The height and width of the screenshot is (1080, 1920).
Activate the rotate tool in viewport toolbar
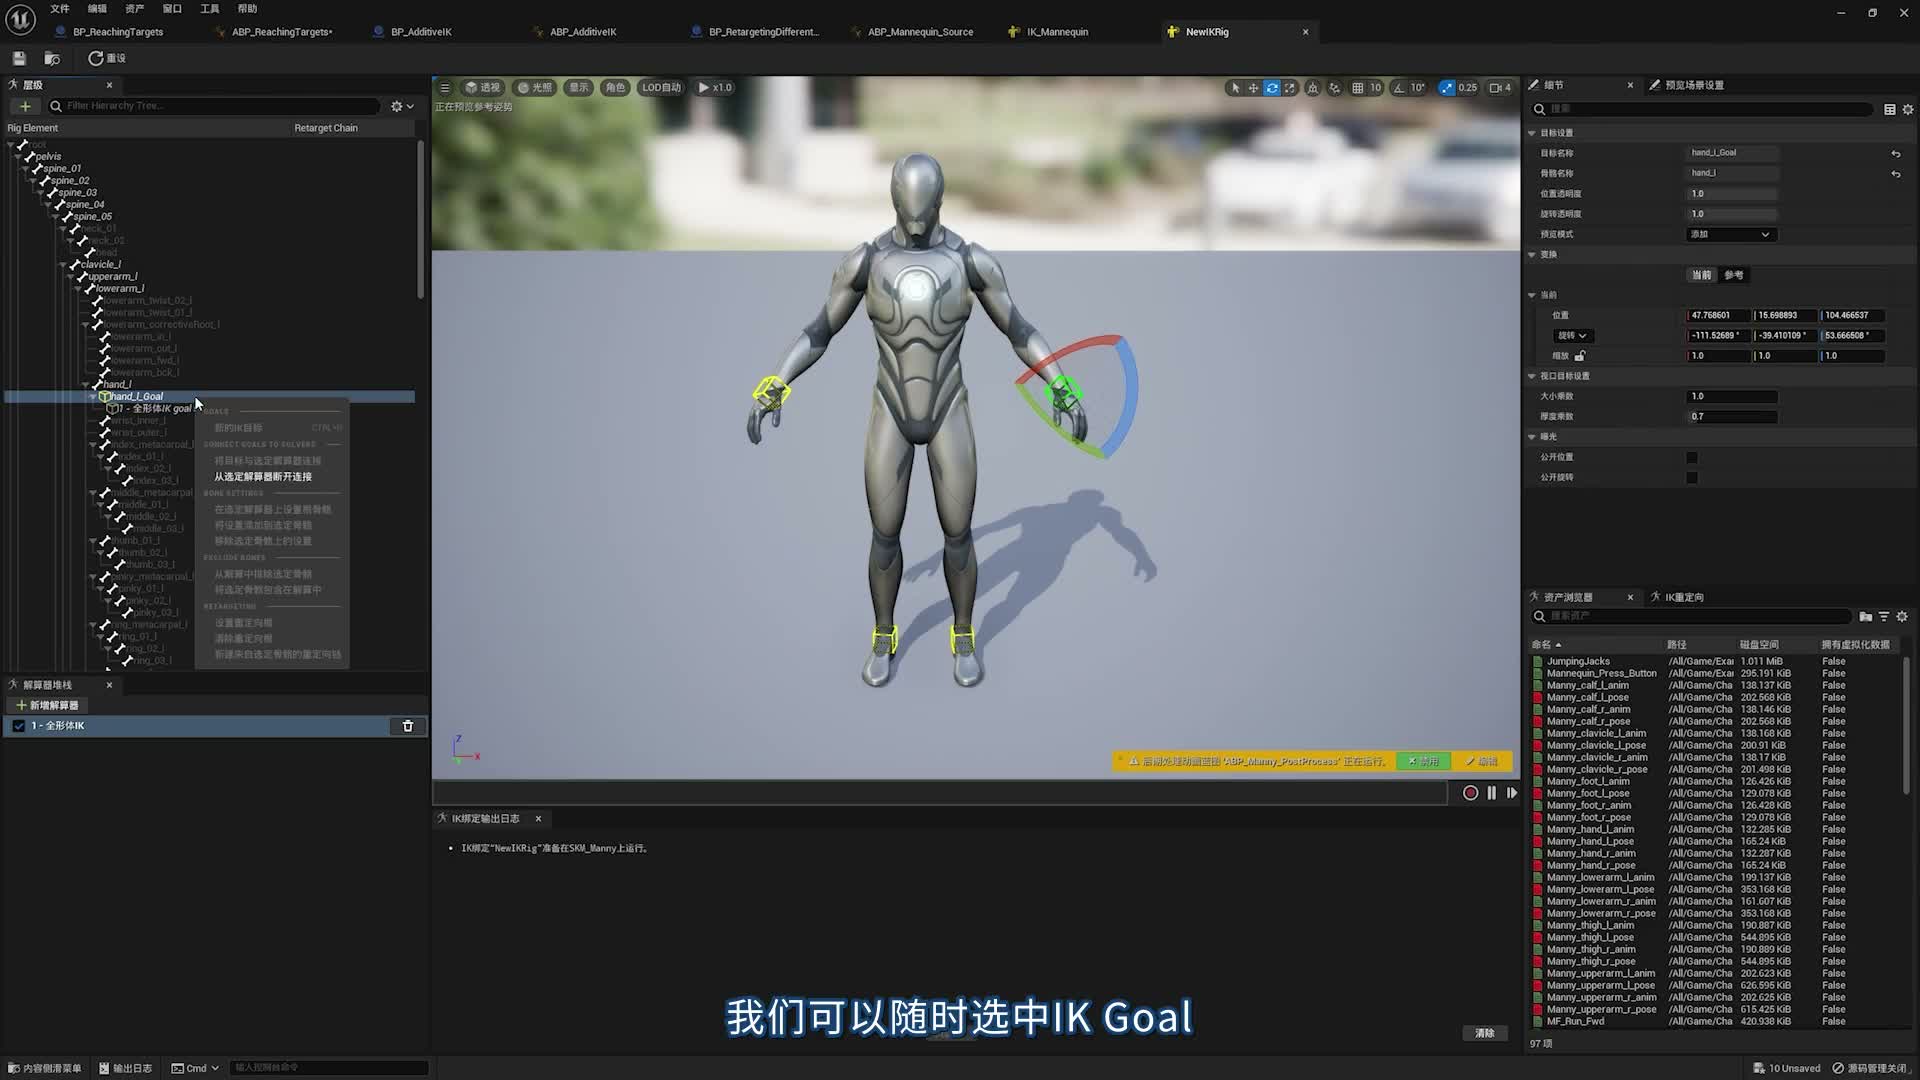[x=1271, y=88]
